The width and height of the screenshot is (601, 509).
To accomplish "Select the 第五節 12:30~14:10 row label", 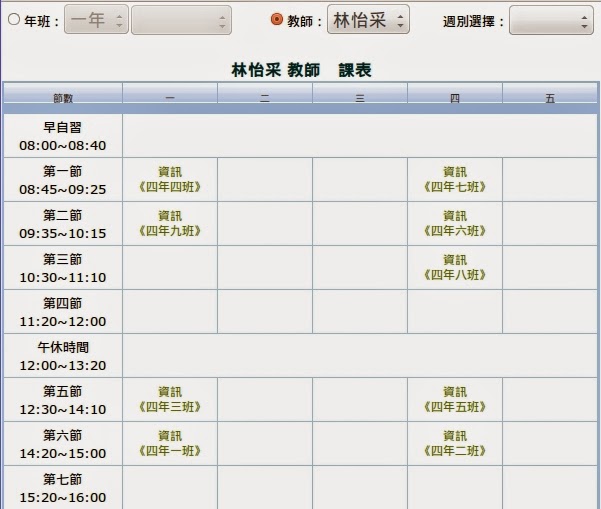I will tap(63, 400).
